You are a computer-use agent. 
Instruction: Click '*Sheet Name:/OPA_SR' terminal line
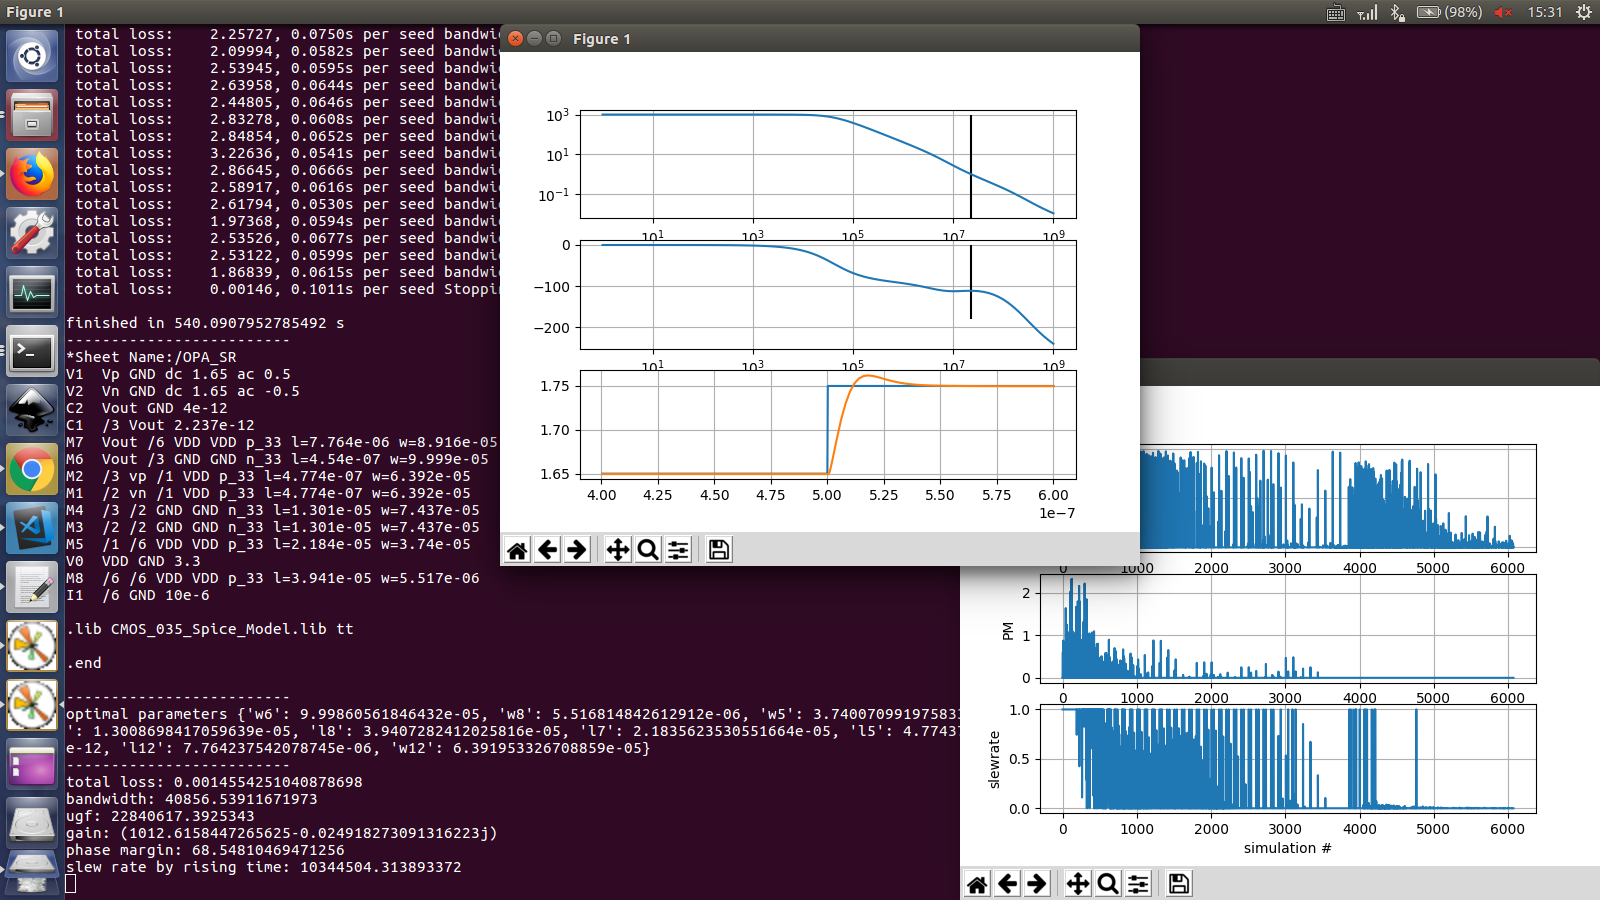pyautogui.click(x=152, y=357)
